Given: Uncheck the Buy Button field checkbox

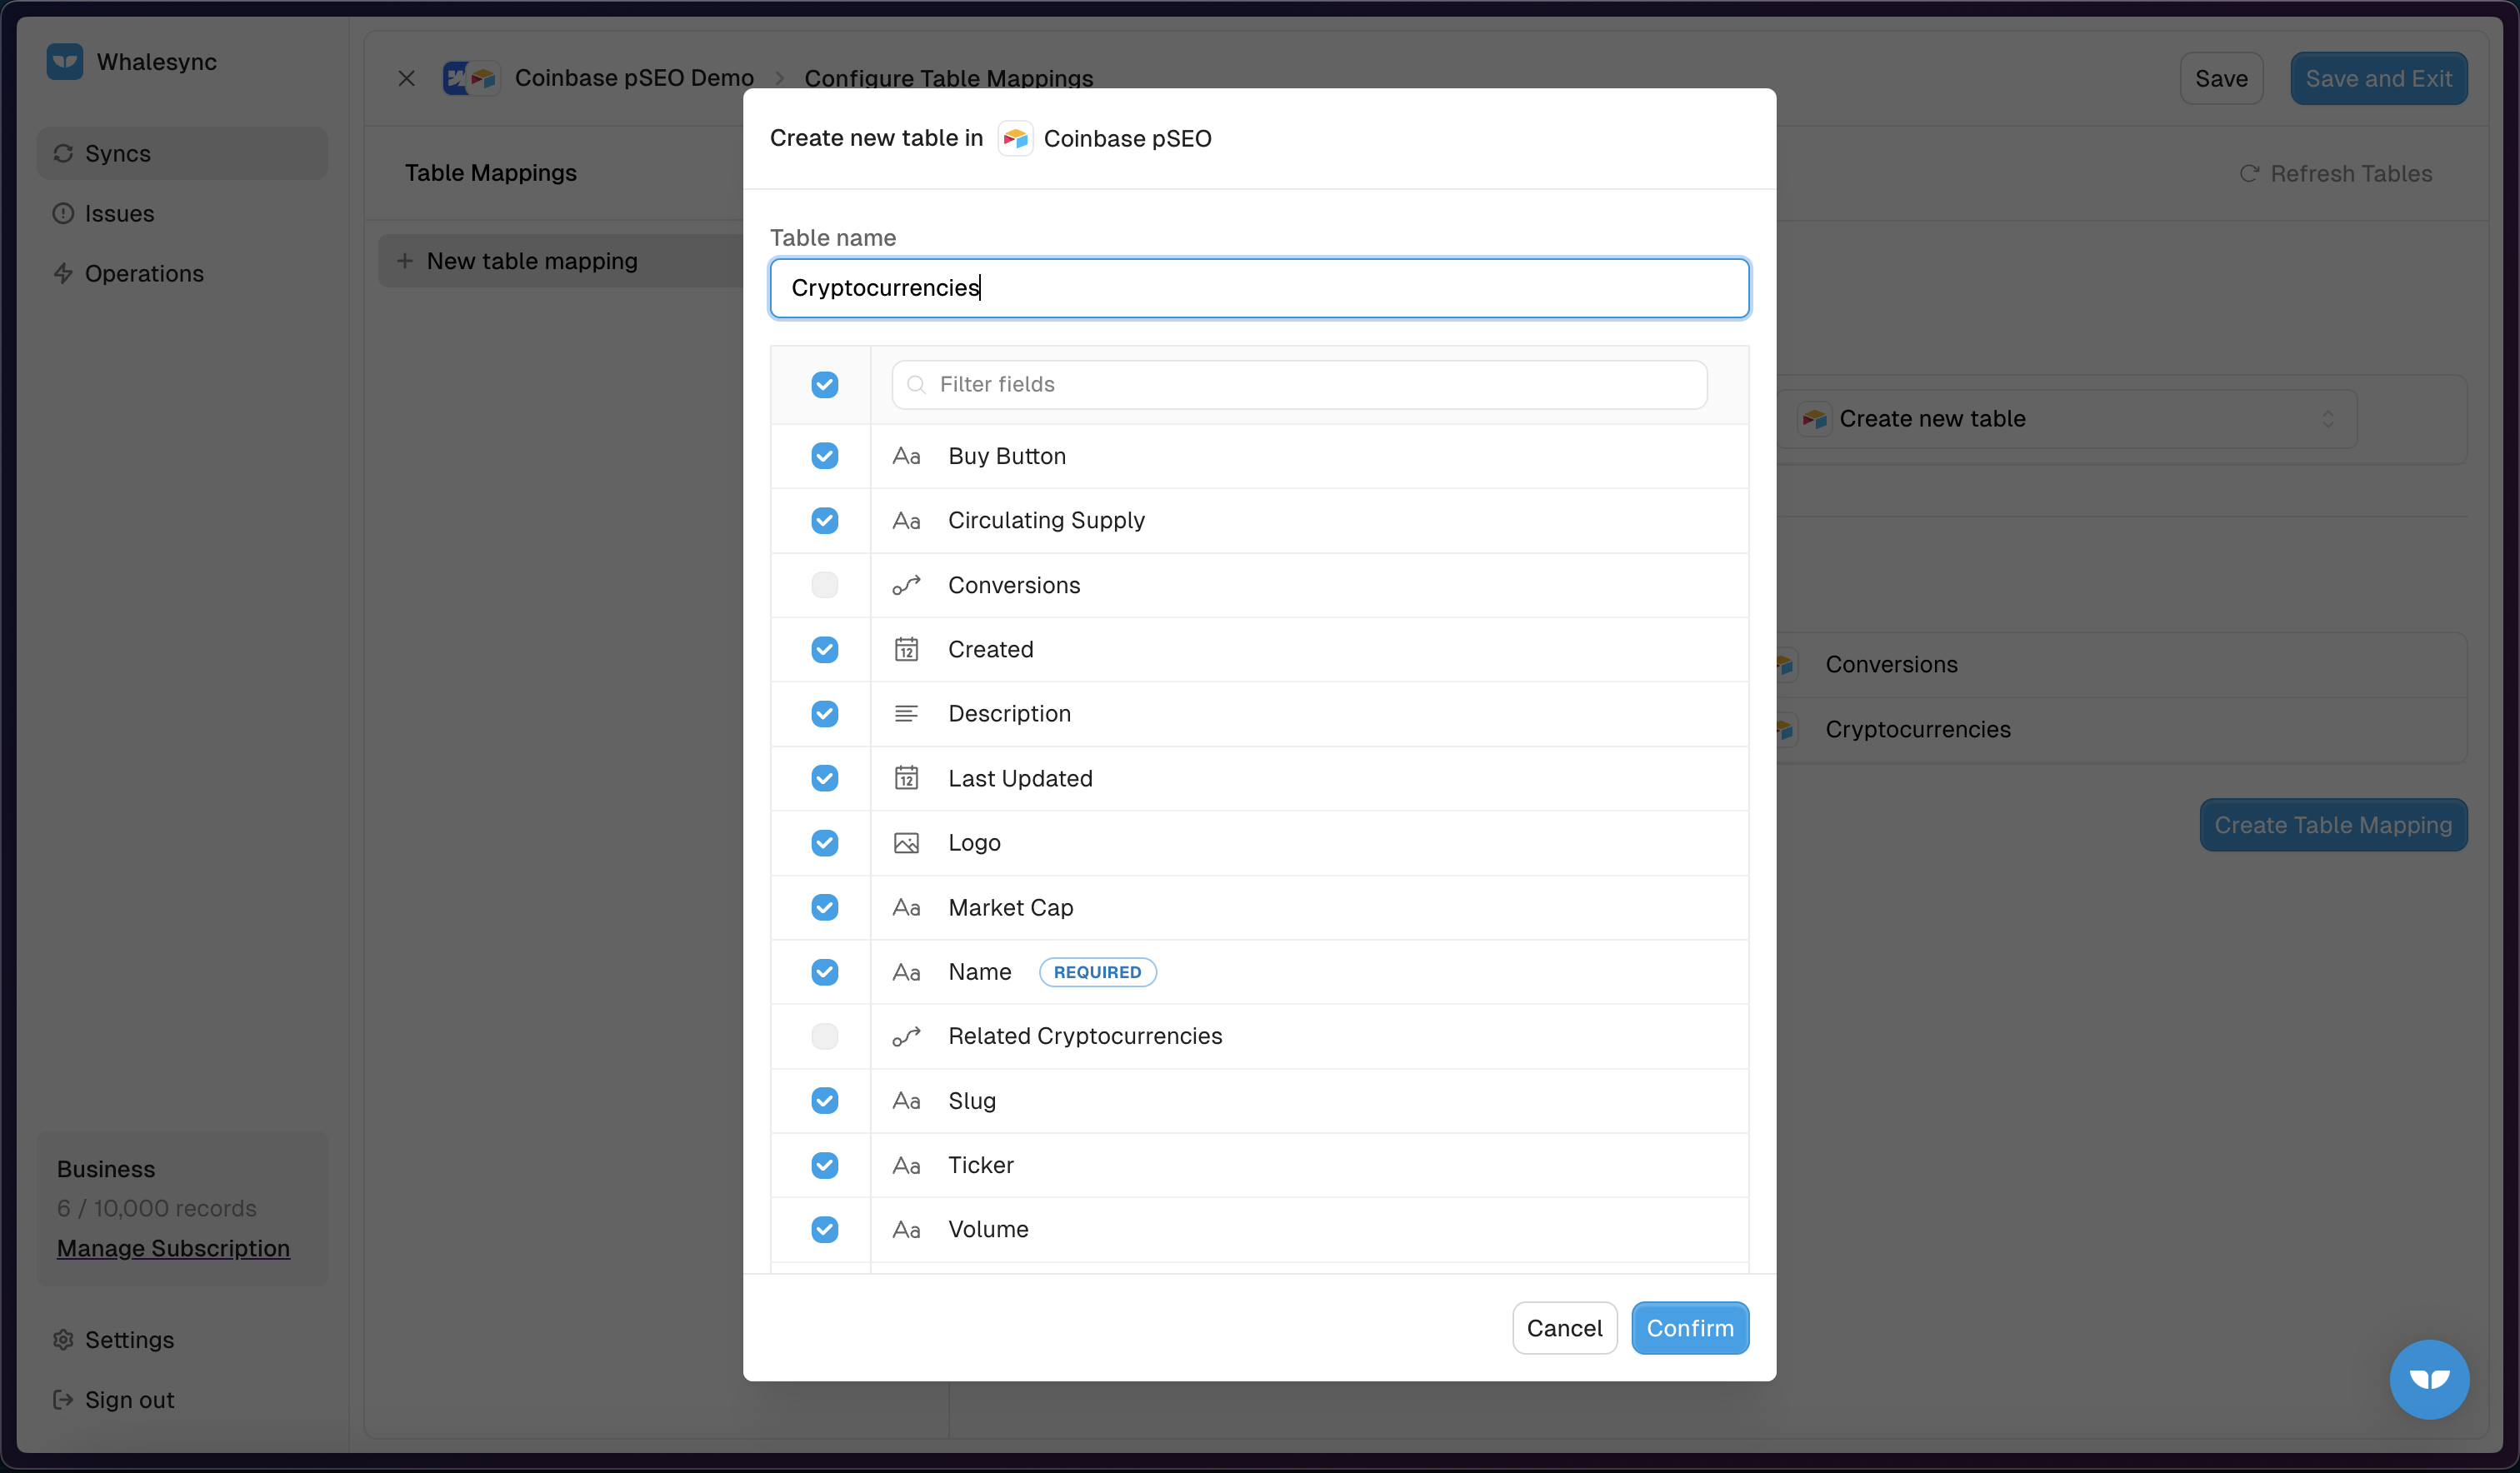Looking at the screenshot, I should (824, 456).
